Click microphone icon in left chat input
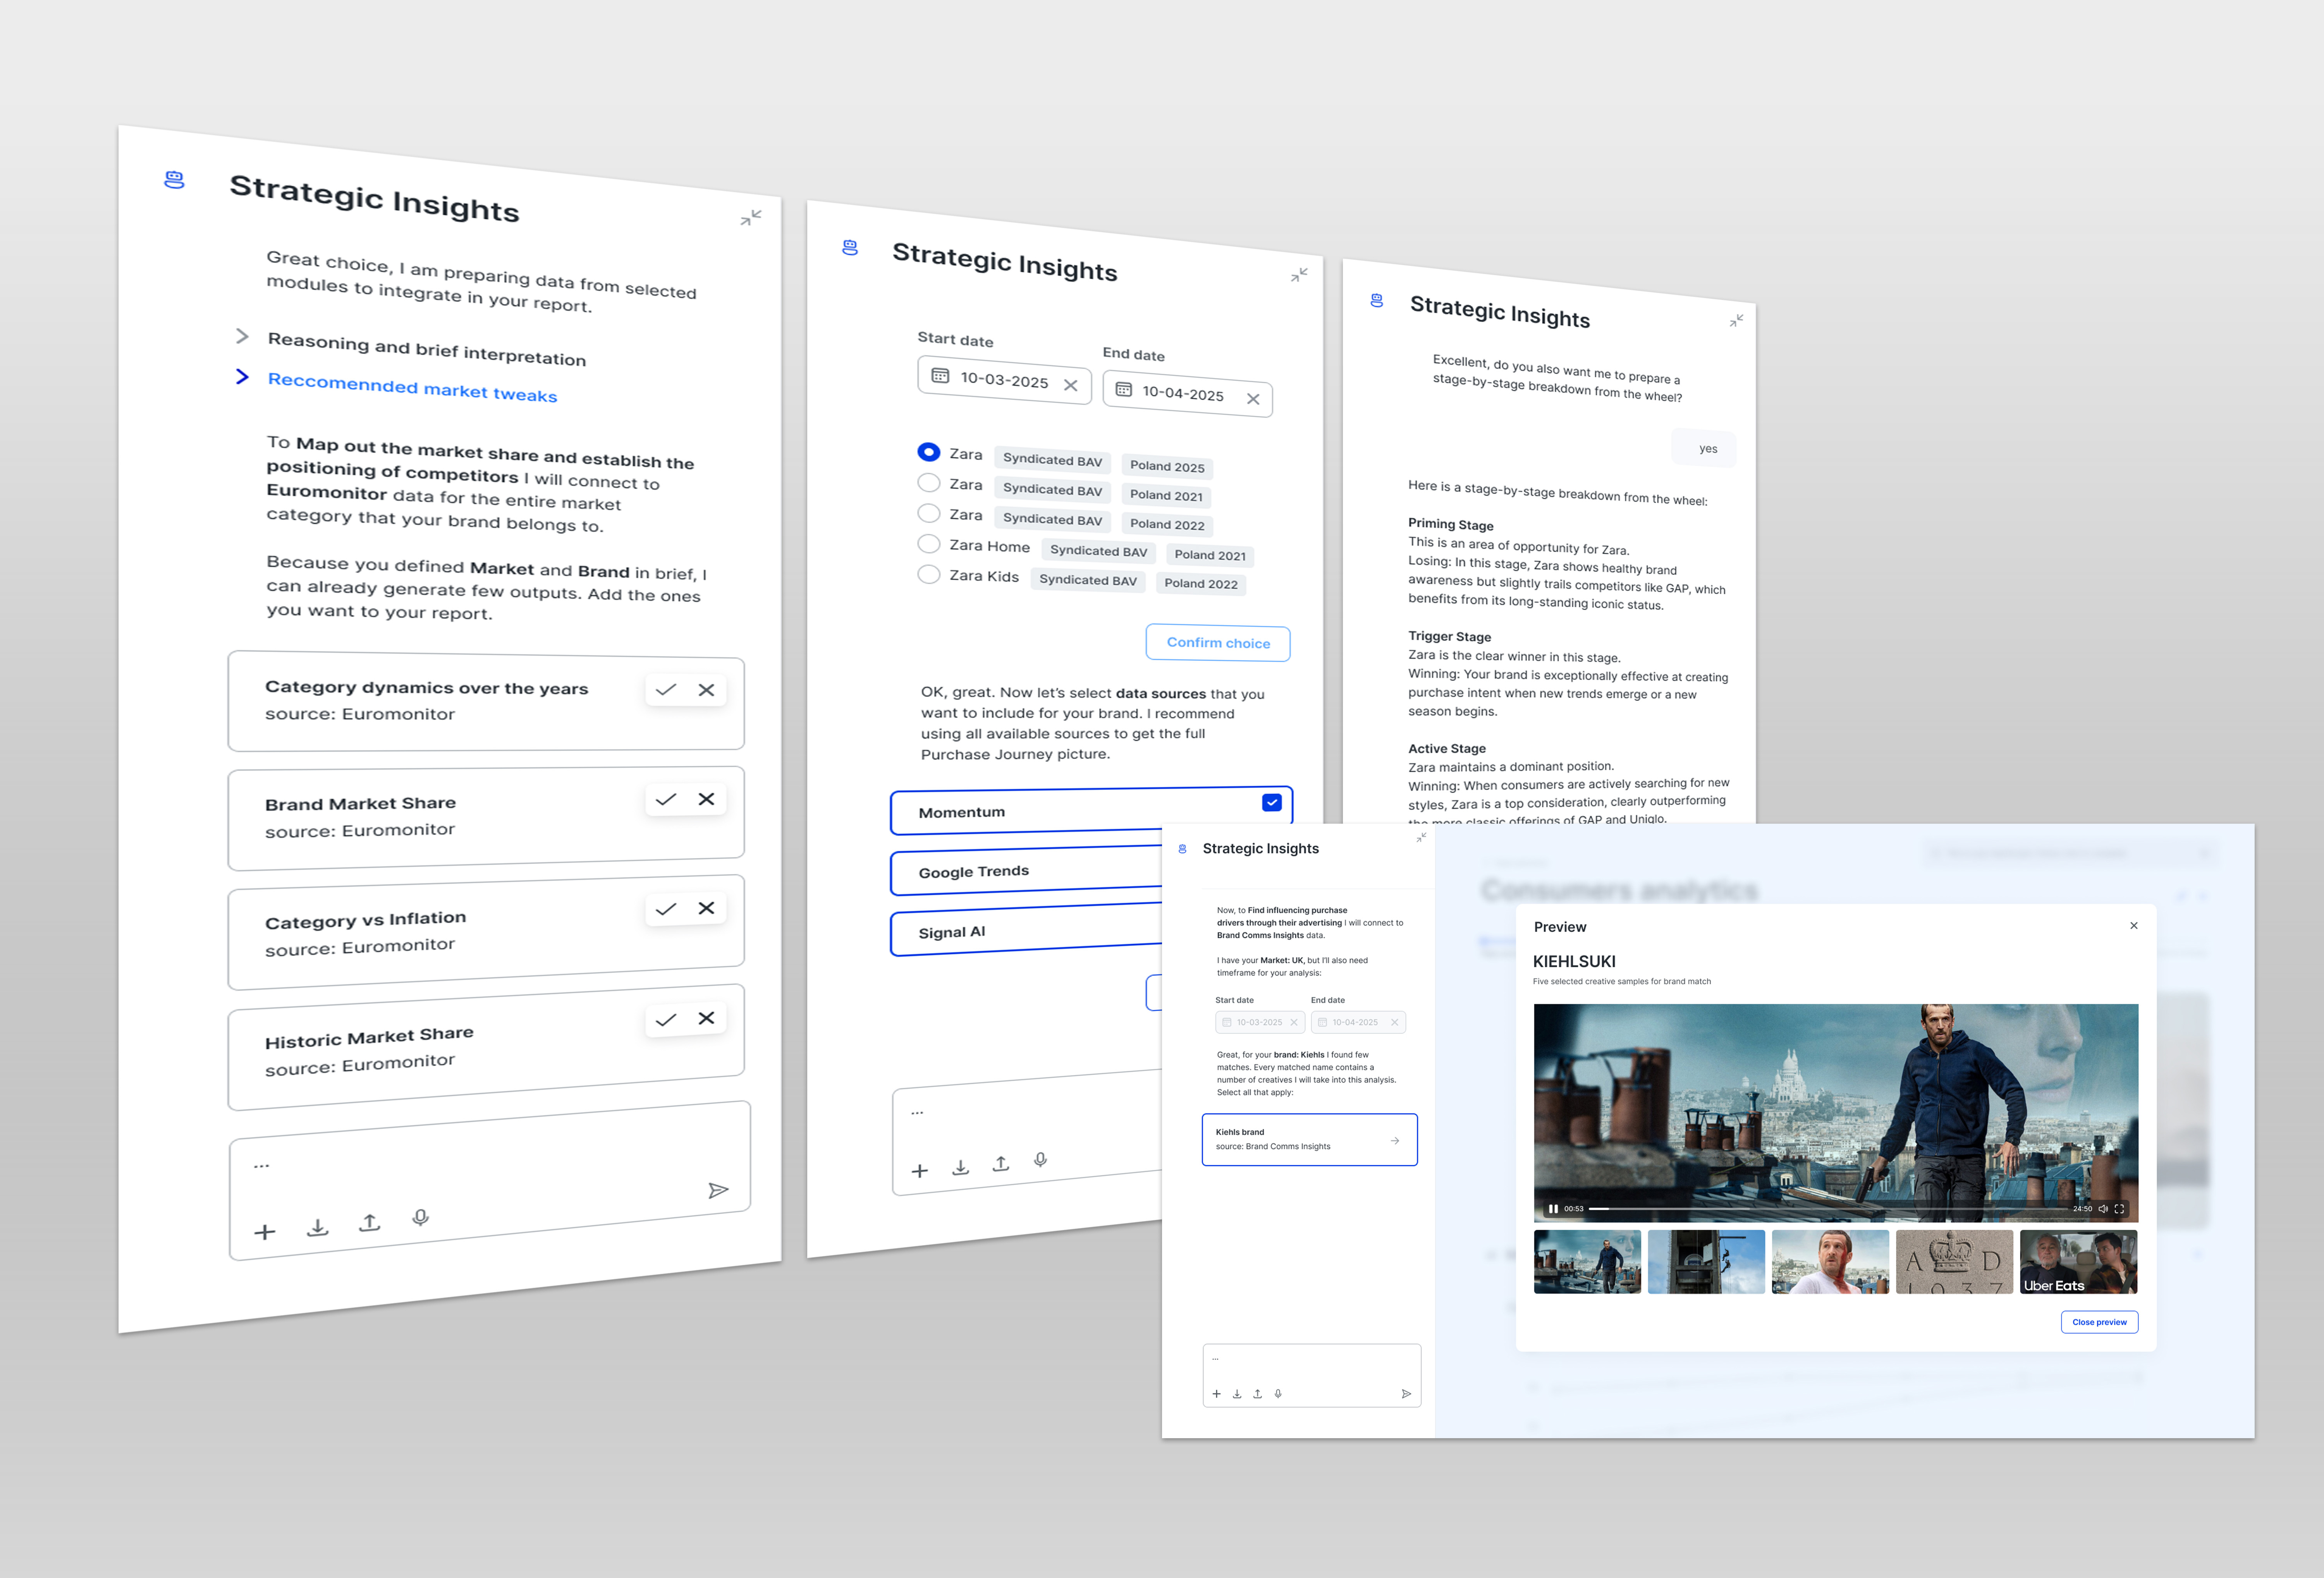Screen dimensions: 2324x1578 [x=421, y=1217]
